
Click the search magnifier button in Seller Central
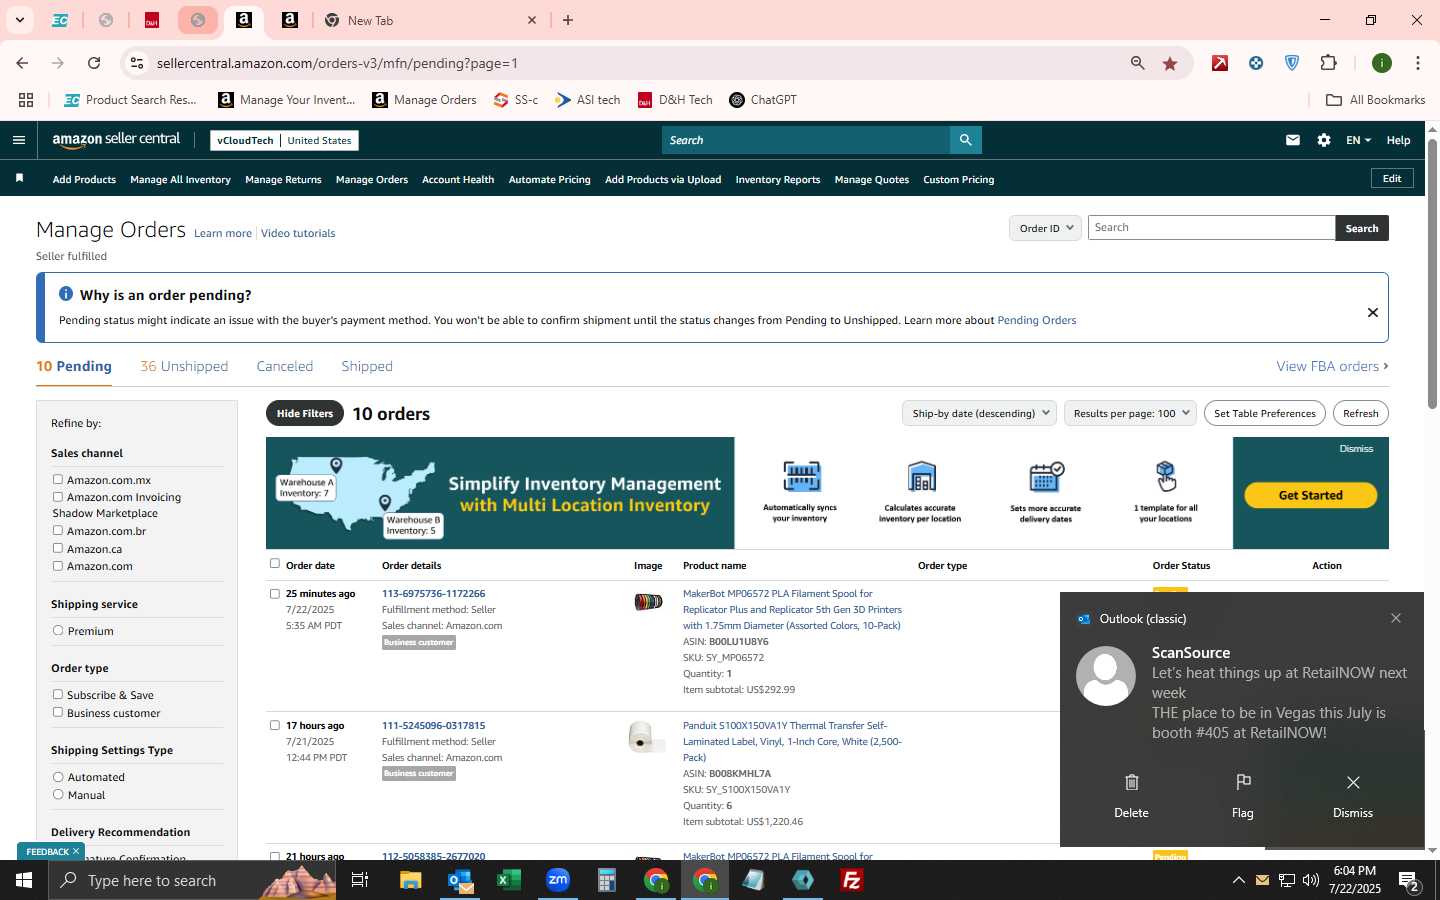[x=965, y=140]
